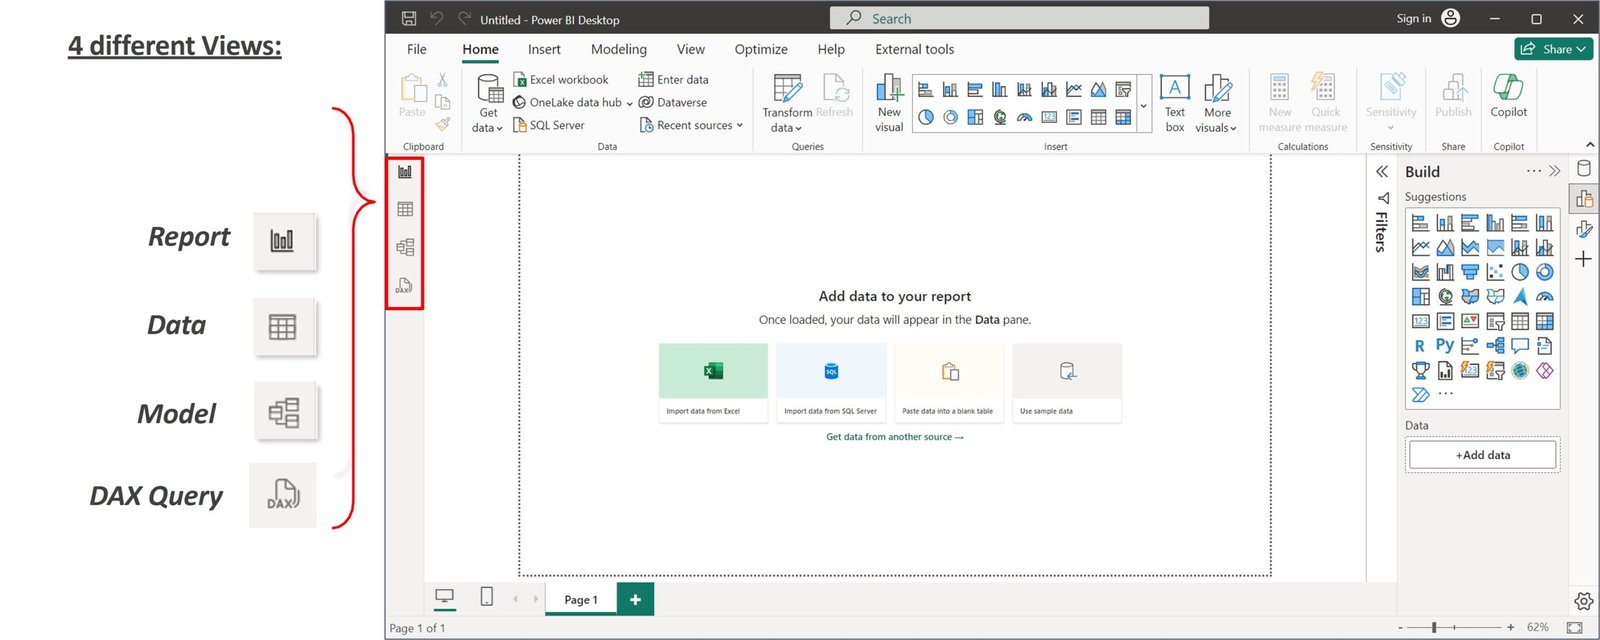Select the scatter chart in Build pane
This screenshot has width=1600, height=640.
pyautogui.click(x=1495, y=272)
